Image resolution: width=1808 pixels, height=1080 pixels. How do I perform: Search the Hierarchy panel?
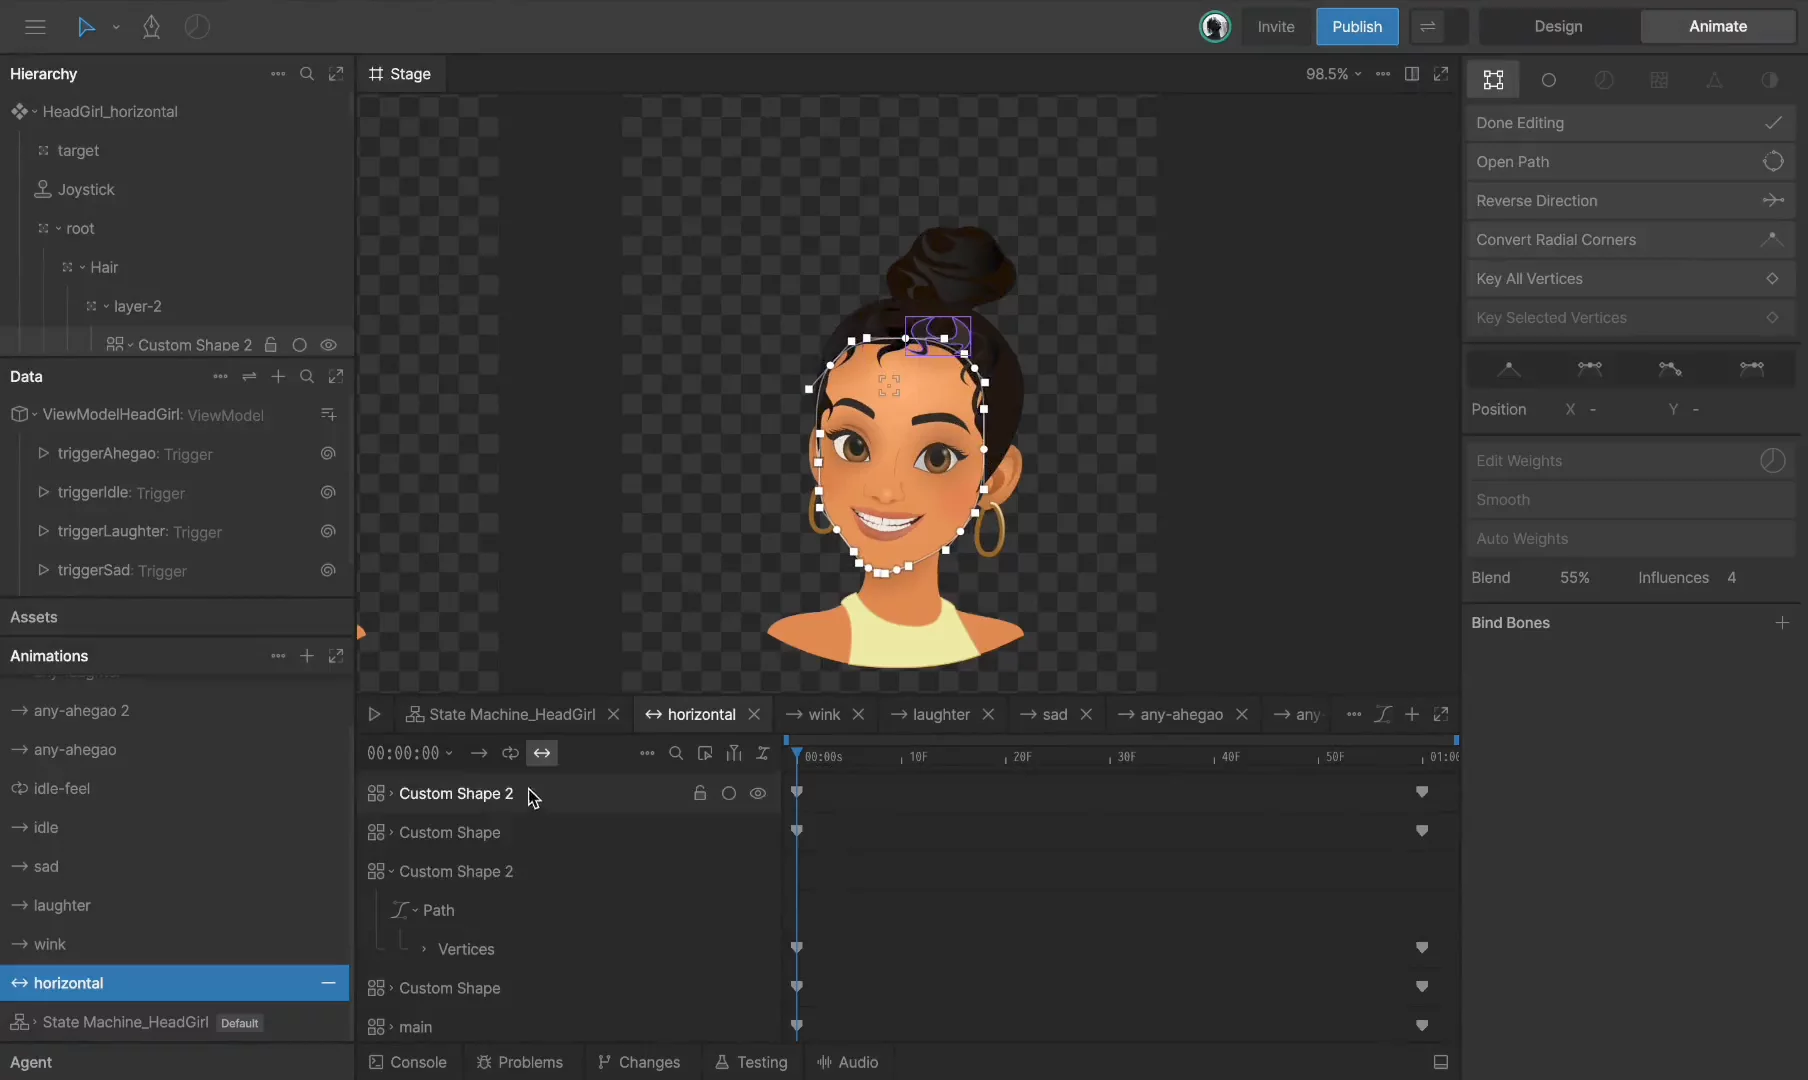tap(307, 74)
